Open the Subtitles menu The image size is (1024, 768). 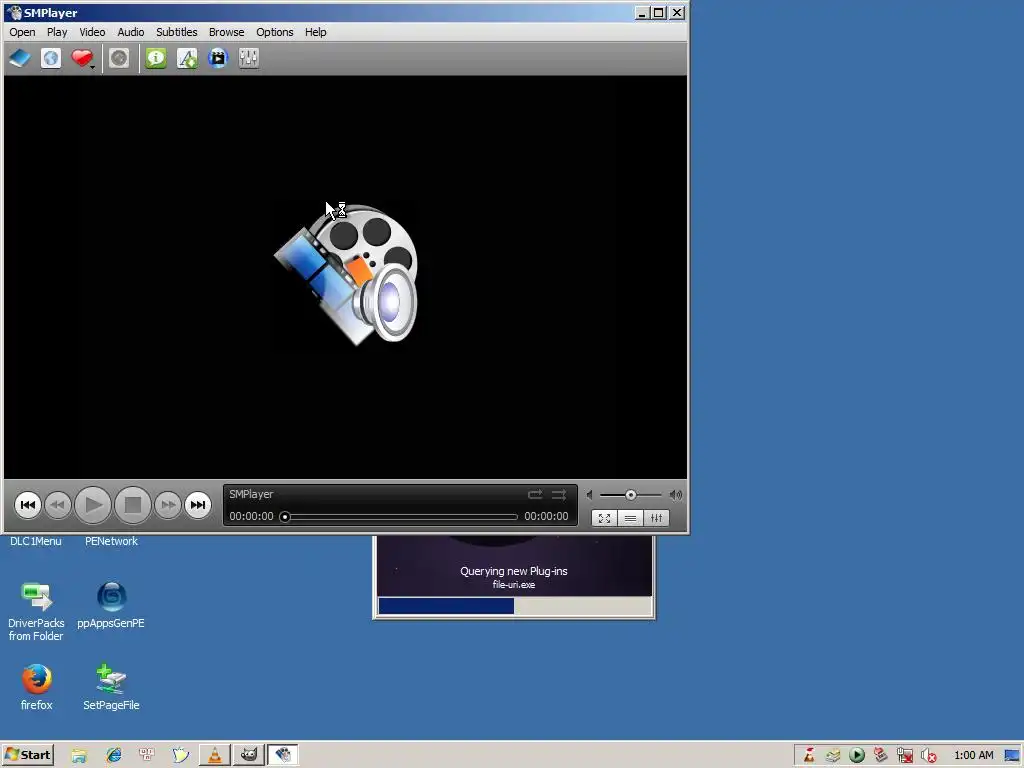pos(176,32)
